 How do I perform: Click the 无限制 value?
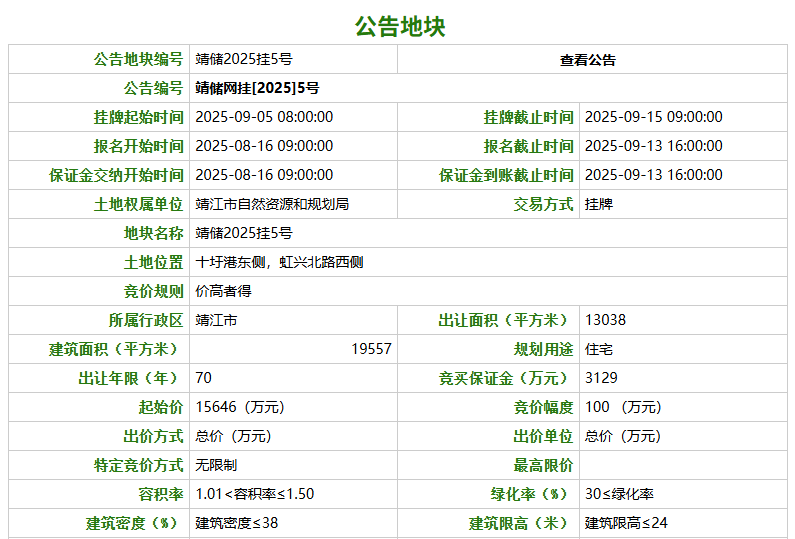tap(216, 465)
